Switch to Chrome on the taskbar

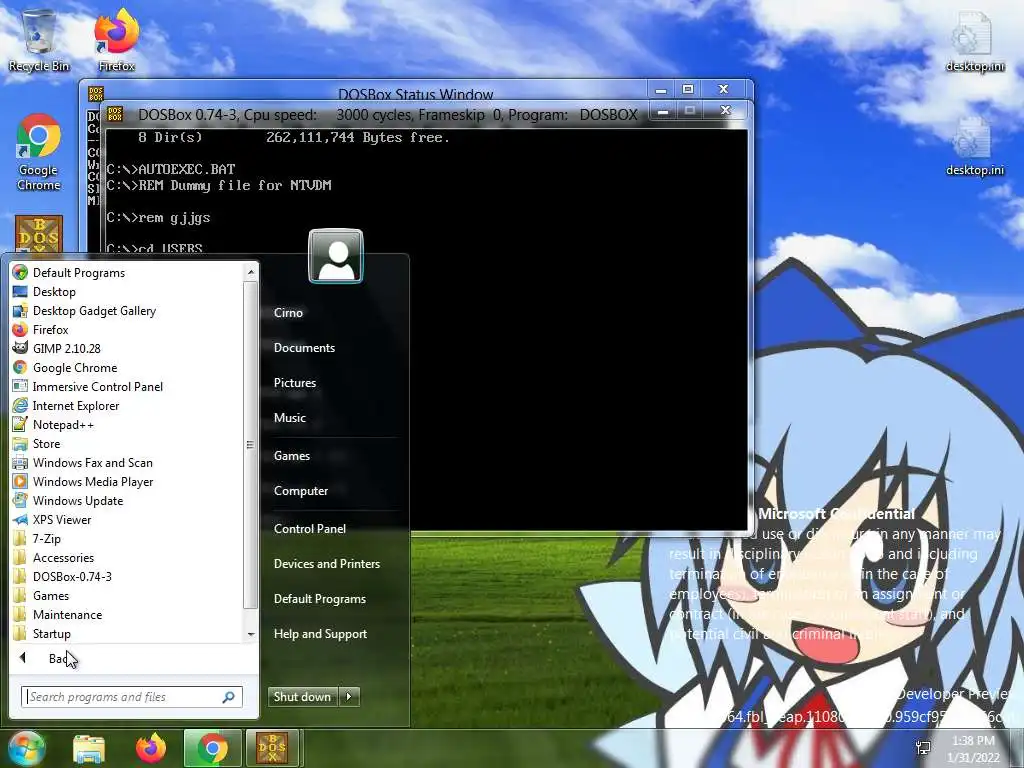coord(212,749)
